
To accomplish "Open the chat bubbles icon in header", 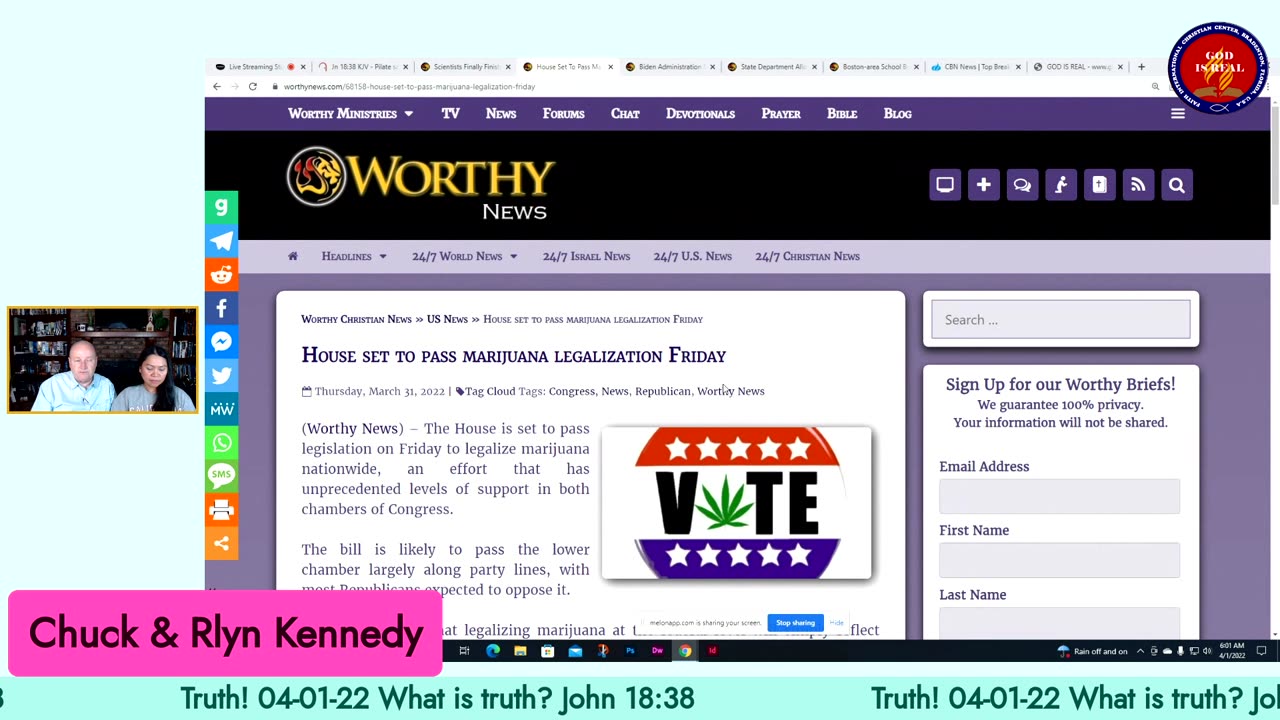I will (x=1022, y=185).
